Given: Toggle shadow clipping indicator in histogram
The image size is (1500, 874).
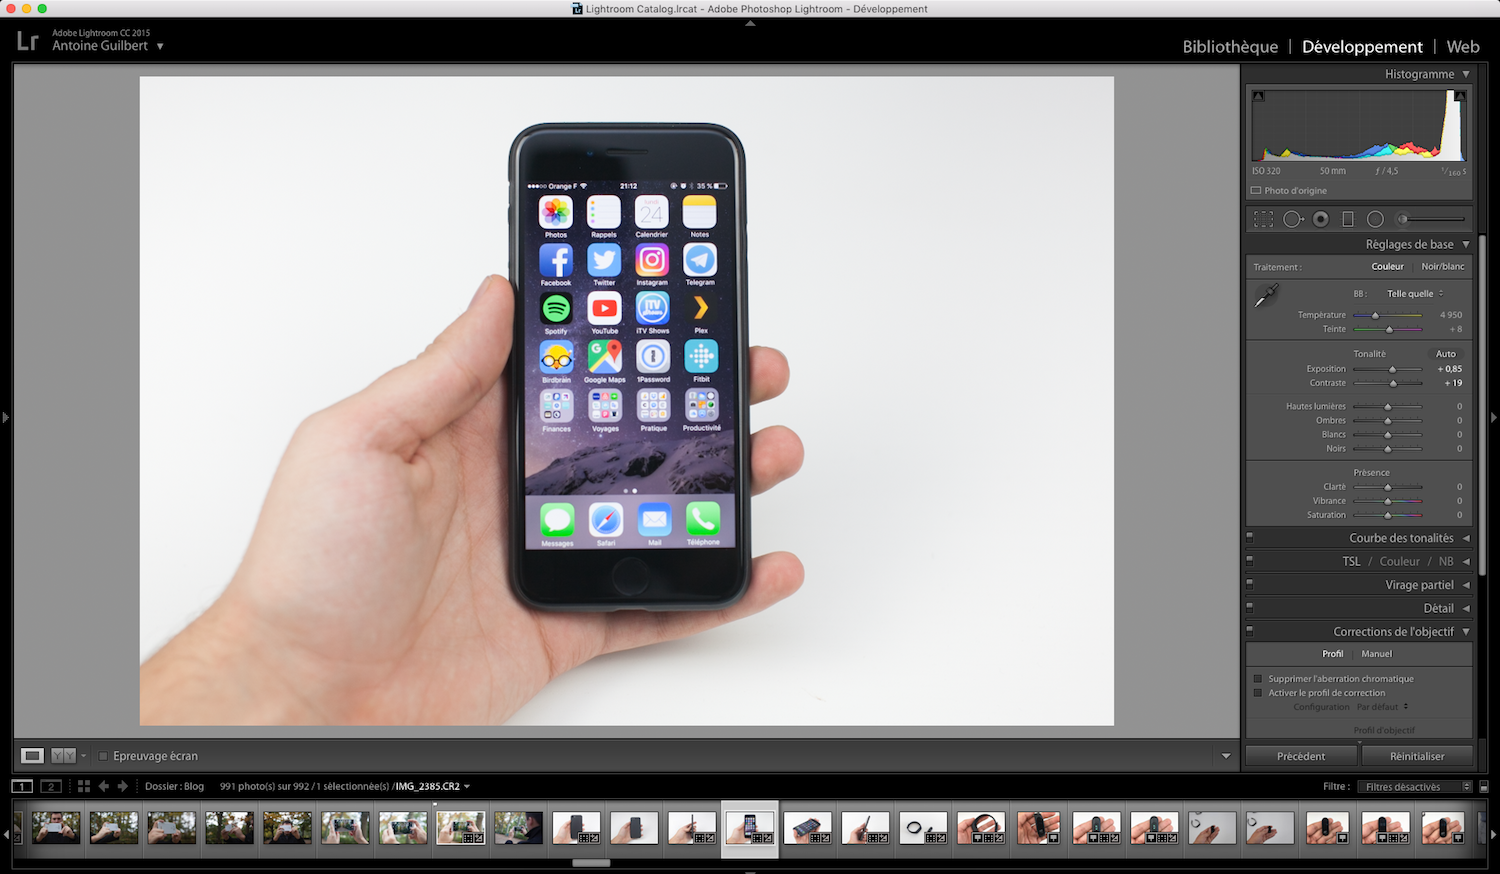Looking at the screenshot, I should click(1258, 96).
